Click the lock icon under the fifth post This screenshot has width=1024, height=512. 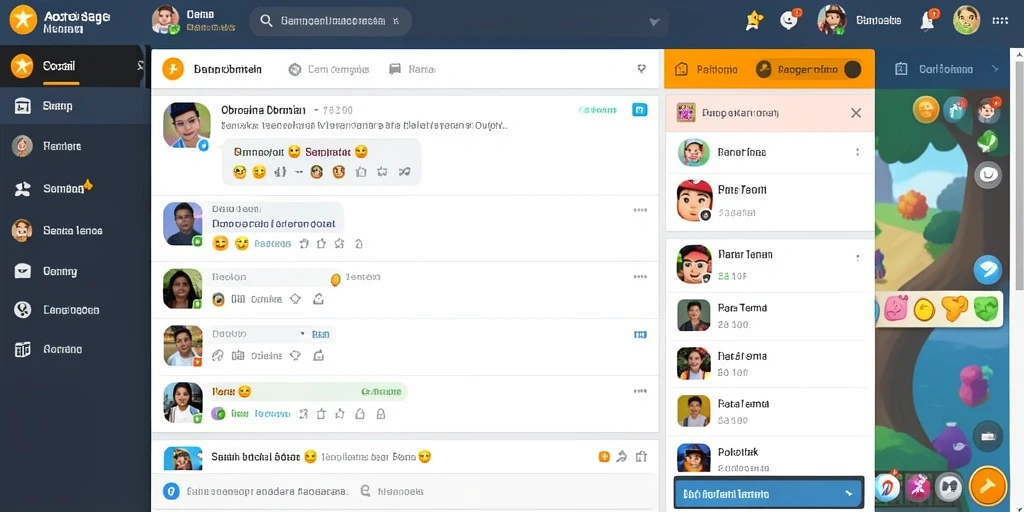tap(381, 414)
